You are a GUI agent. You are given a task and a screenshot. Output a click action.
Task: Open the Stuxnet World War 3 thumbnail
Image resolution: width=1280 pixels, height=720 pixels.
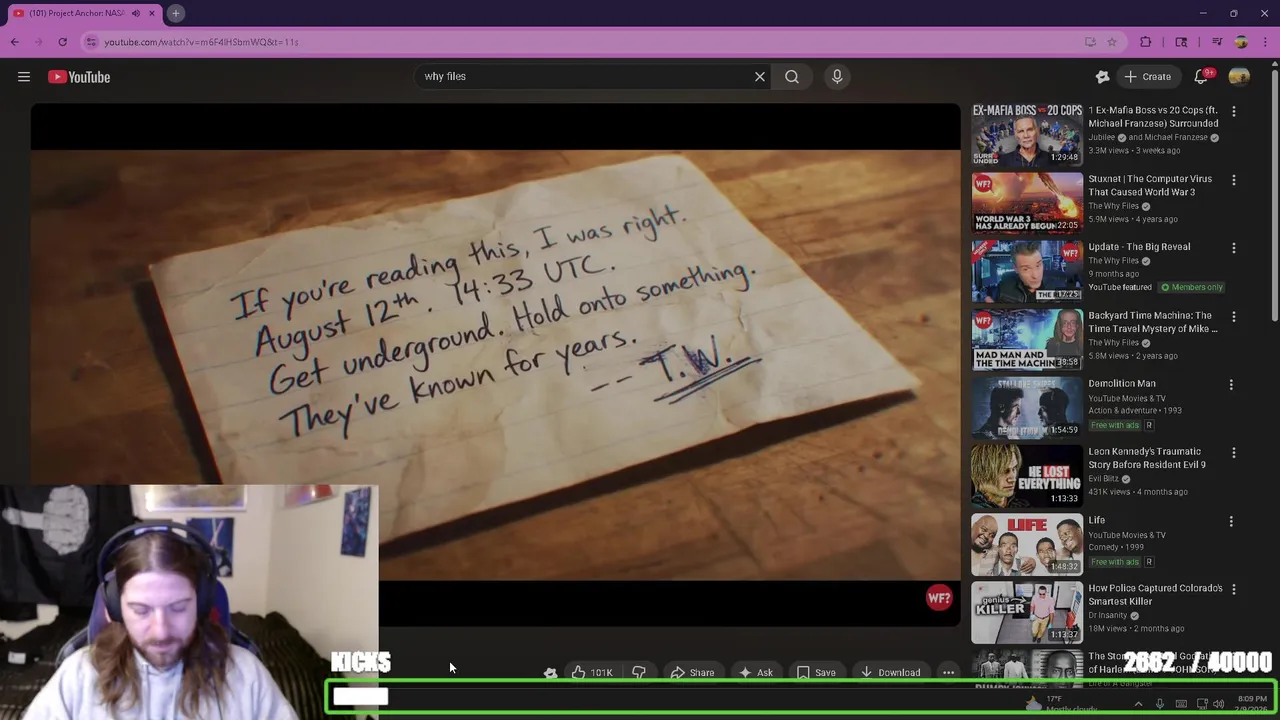[x=1027, y=202]
